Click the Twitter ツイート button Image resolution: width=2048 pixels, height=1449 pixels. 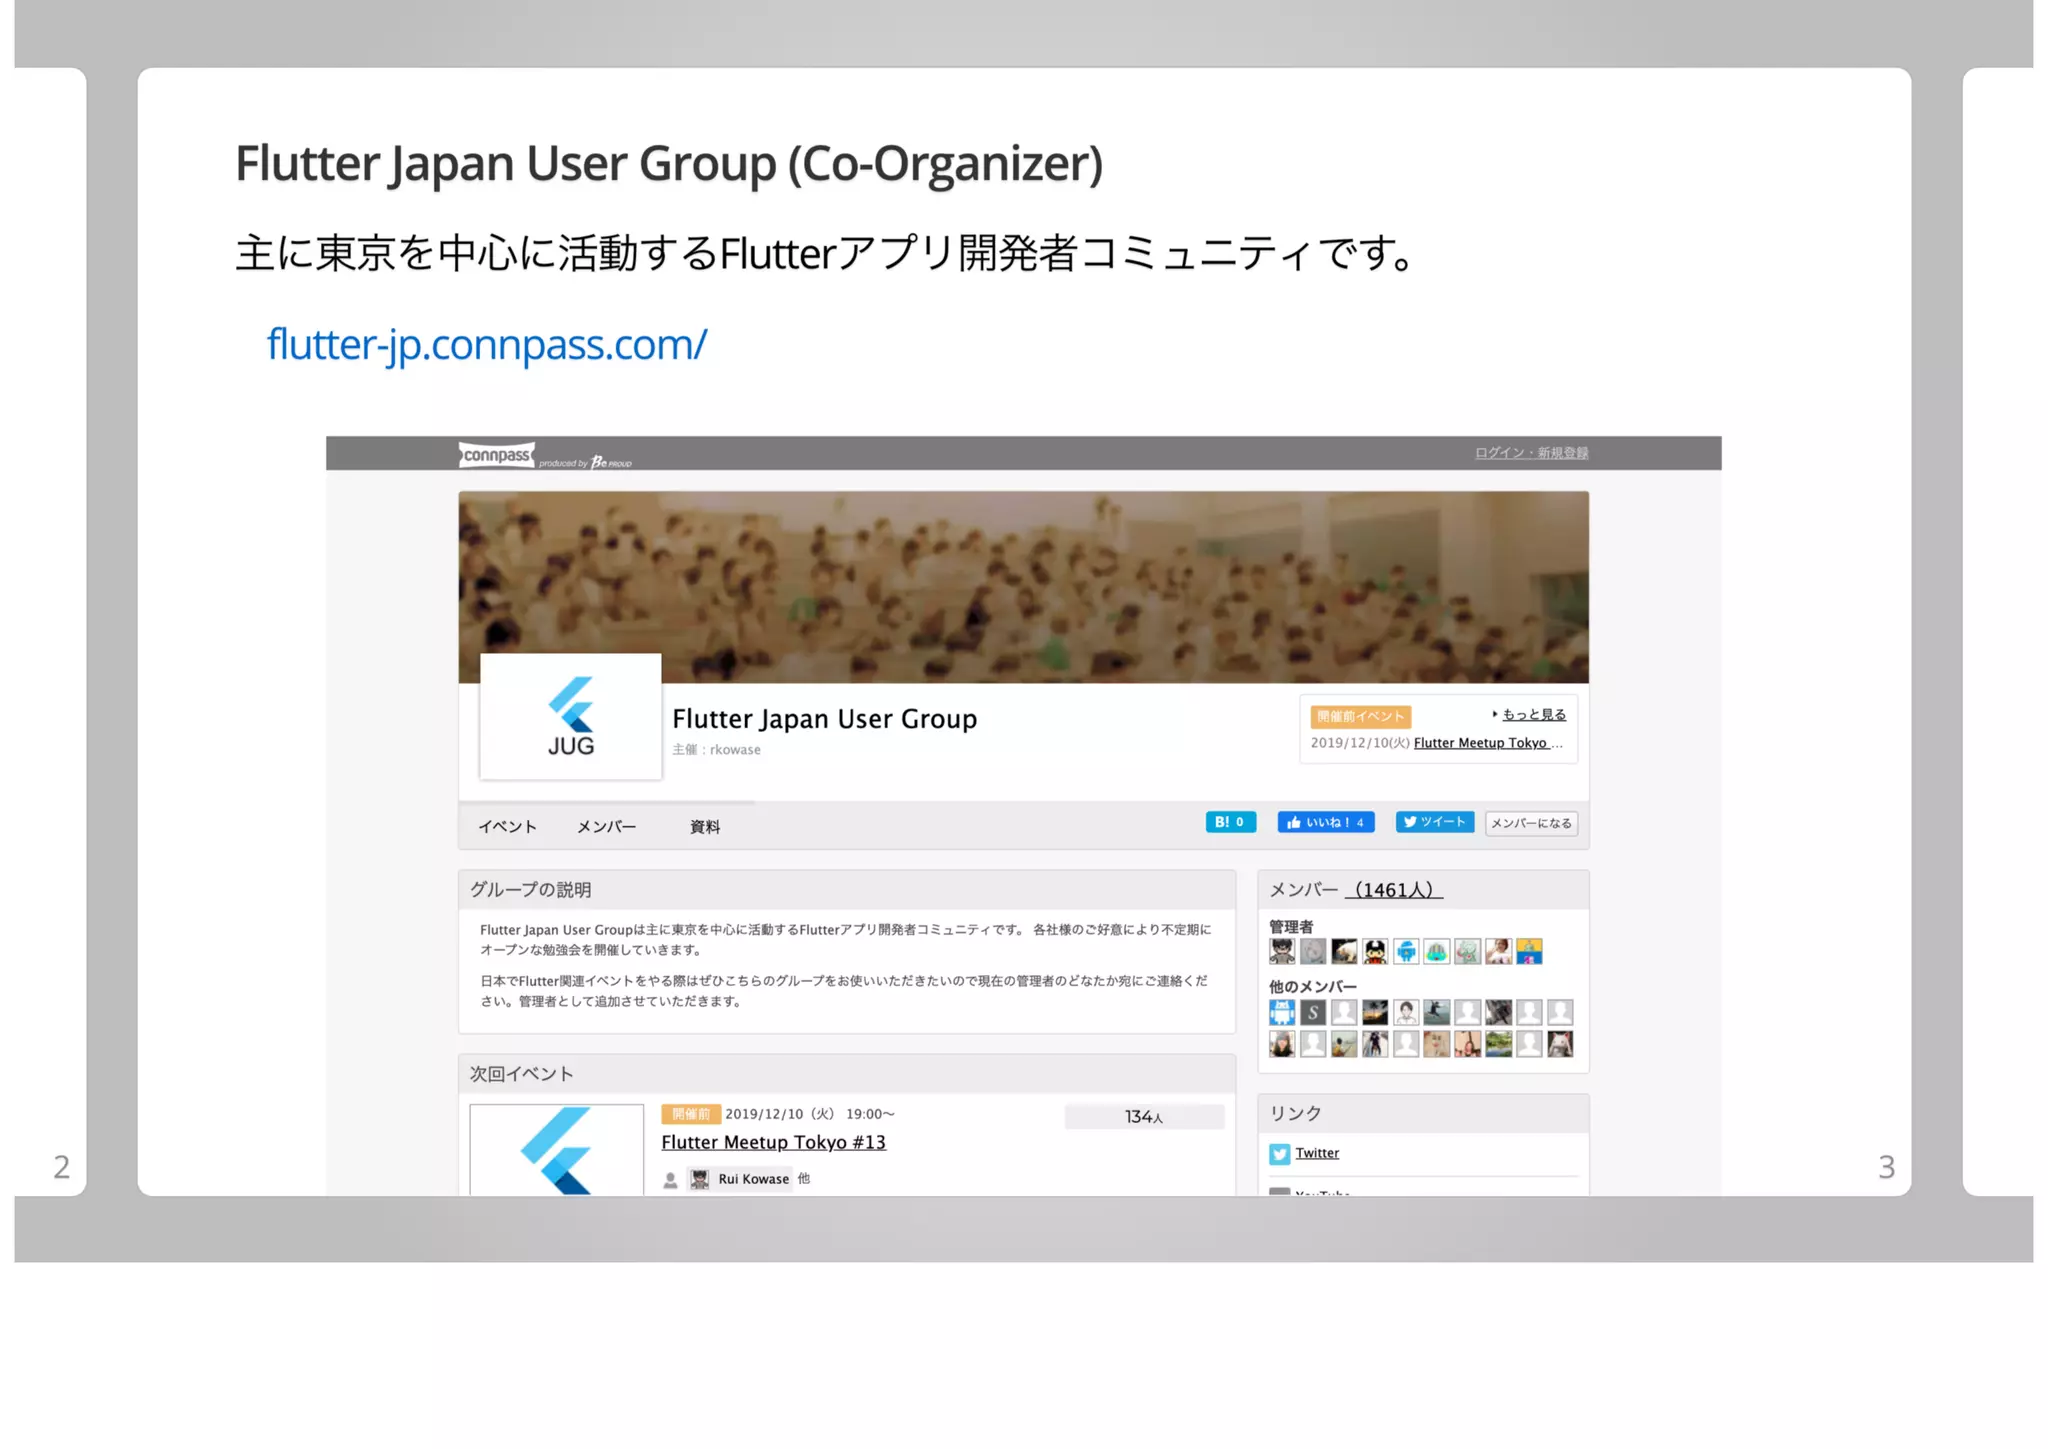[1434, 822]
